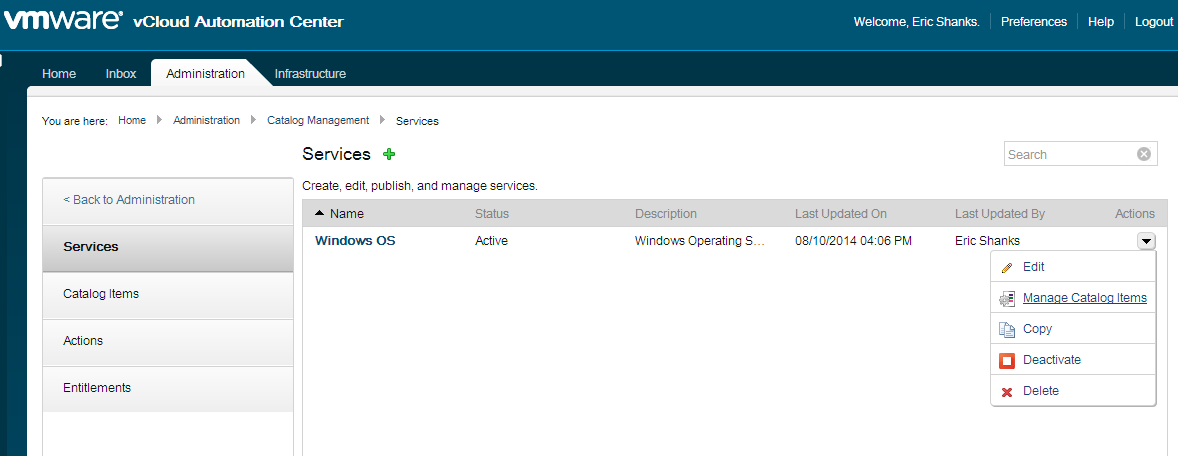Open Catalog Items in the sidebar

click(x=101, y=294)
